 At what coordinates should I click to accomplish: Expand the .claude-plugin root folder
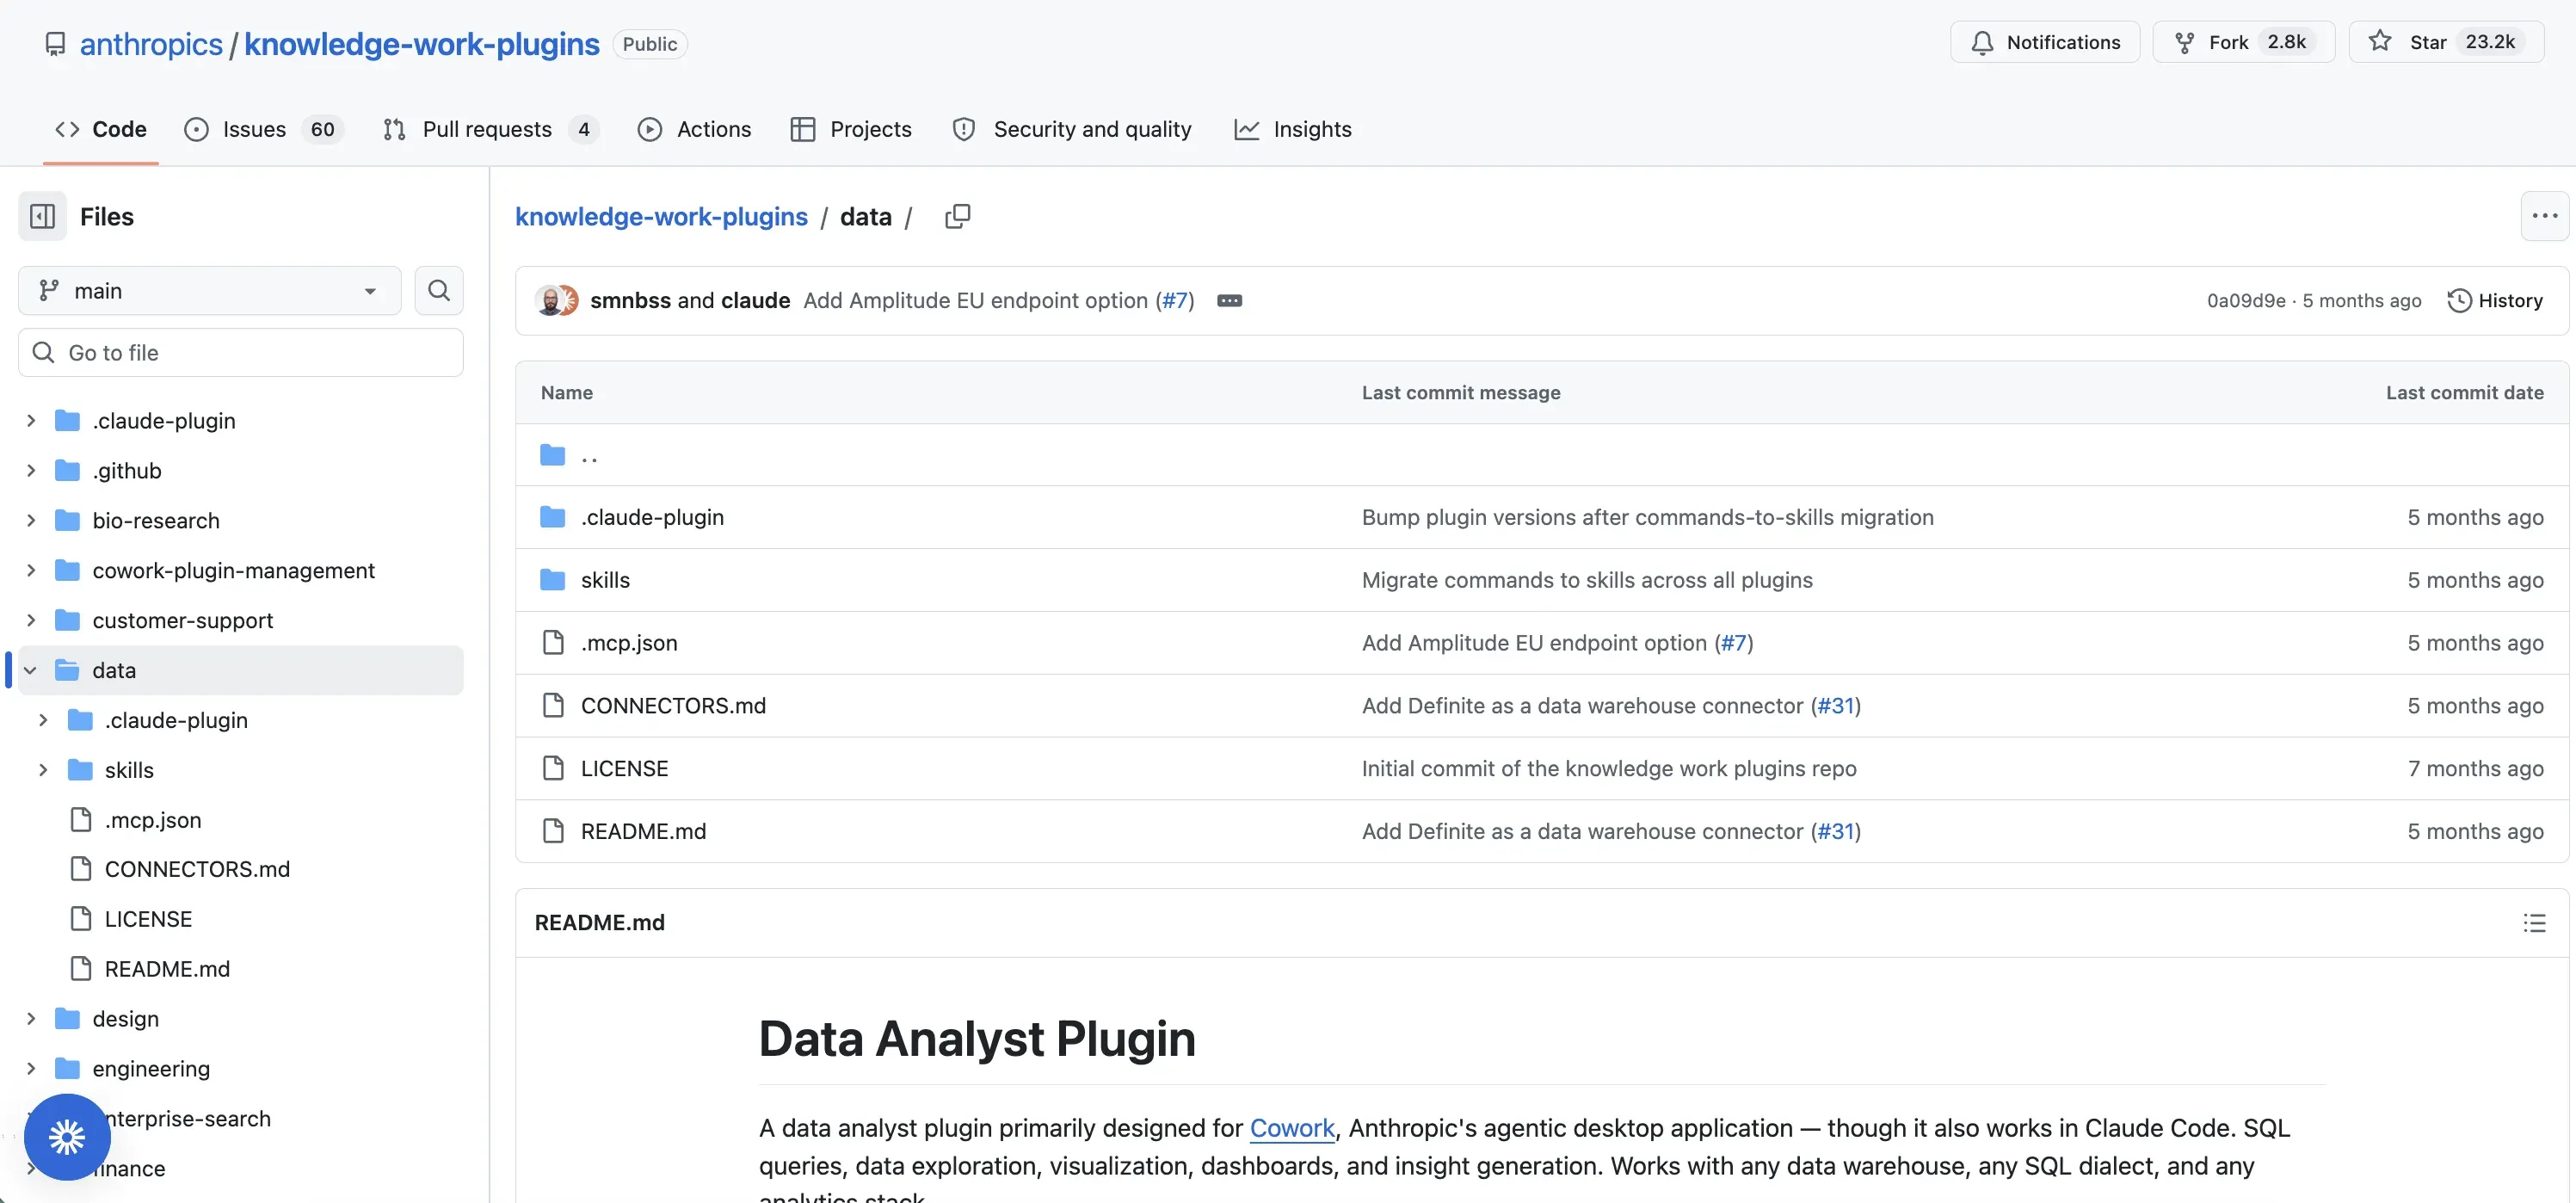[x=31, y=420]
